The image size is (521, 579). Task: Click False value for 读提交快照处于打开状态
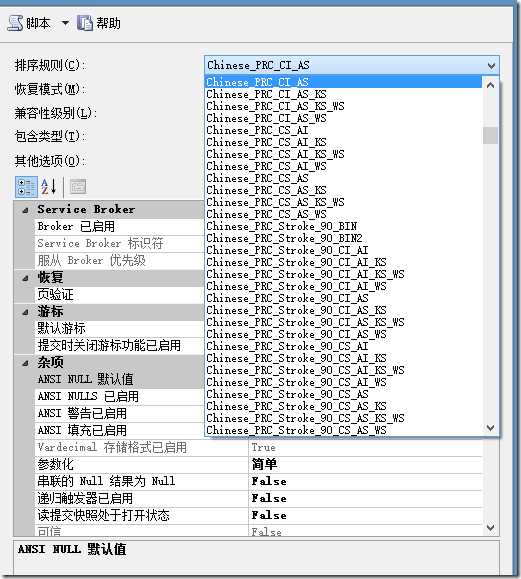click(269, 515)
